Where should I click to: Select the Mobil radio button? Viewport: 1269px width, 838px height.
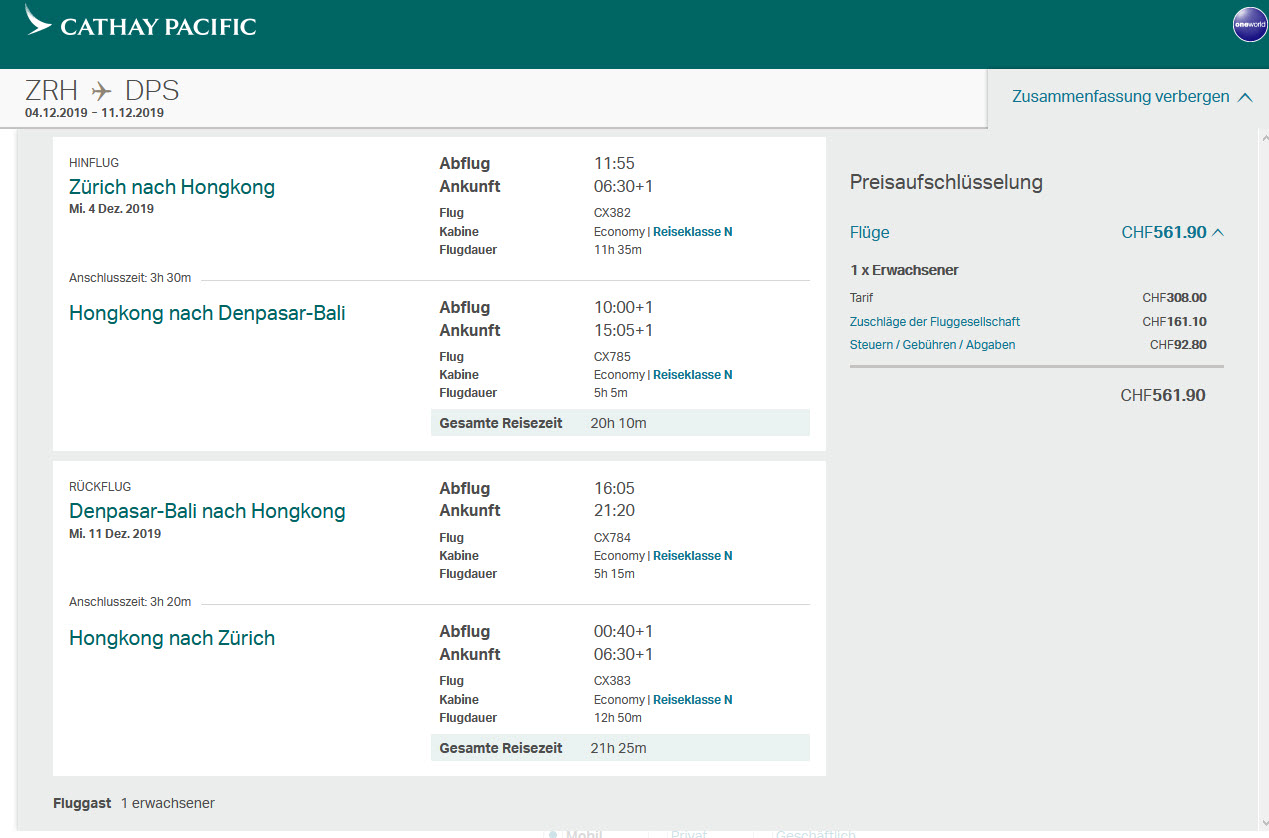tap(552, 834)
